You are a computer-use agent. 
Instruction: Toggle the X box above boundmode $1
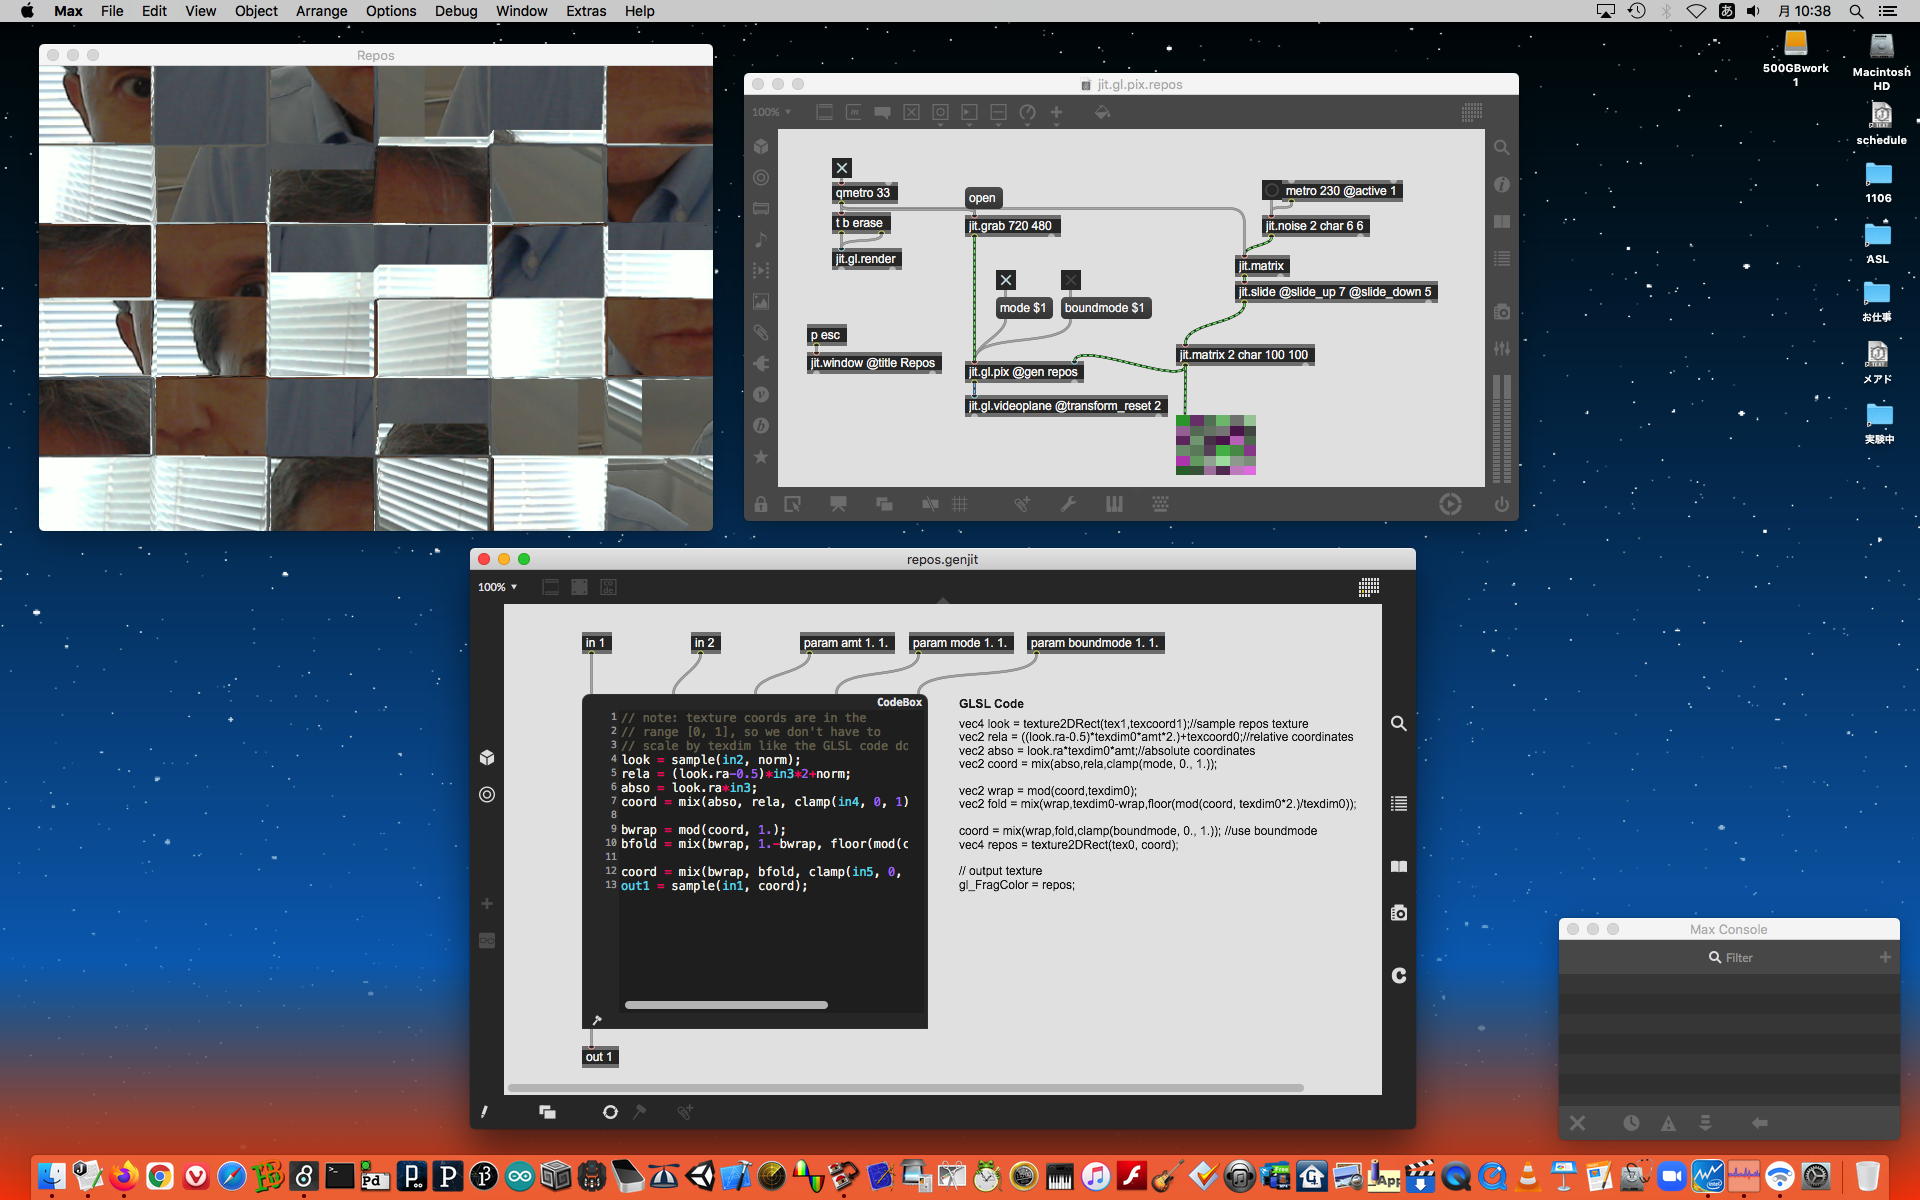[1071, 280]
